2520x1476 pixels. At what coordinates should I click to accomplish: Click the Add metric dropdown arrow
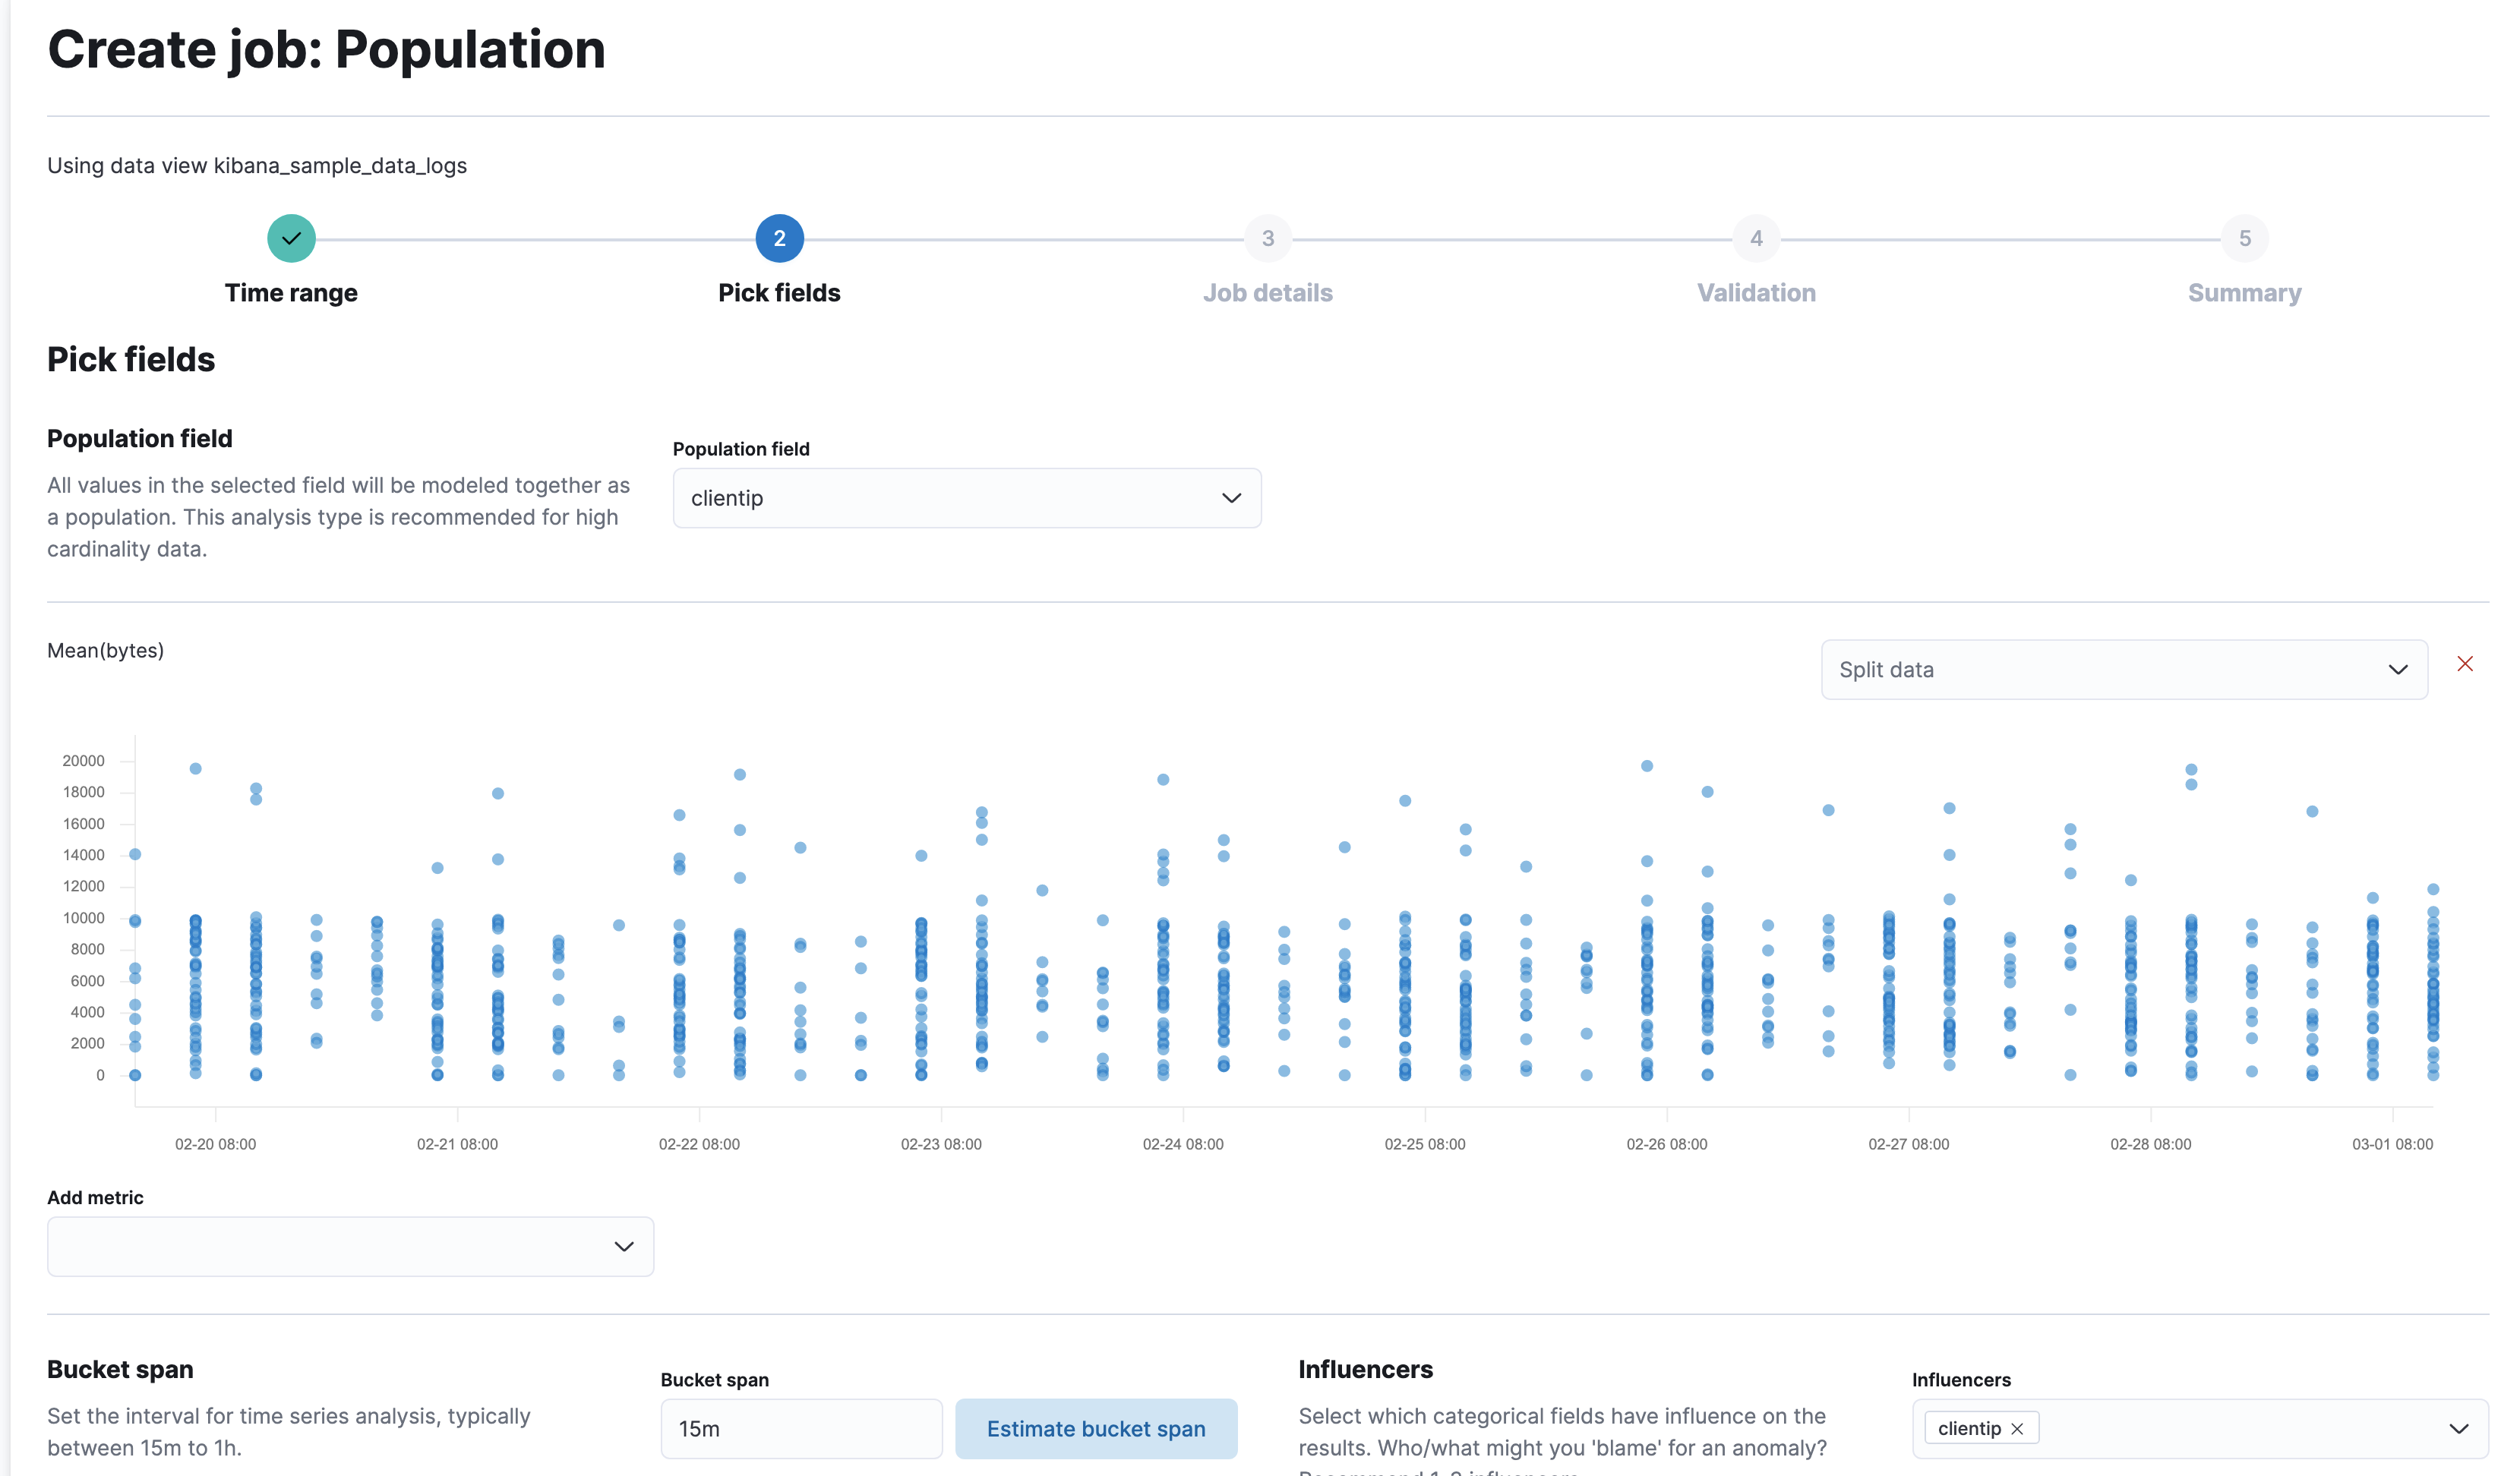(624, 1246)
